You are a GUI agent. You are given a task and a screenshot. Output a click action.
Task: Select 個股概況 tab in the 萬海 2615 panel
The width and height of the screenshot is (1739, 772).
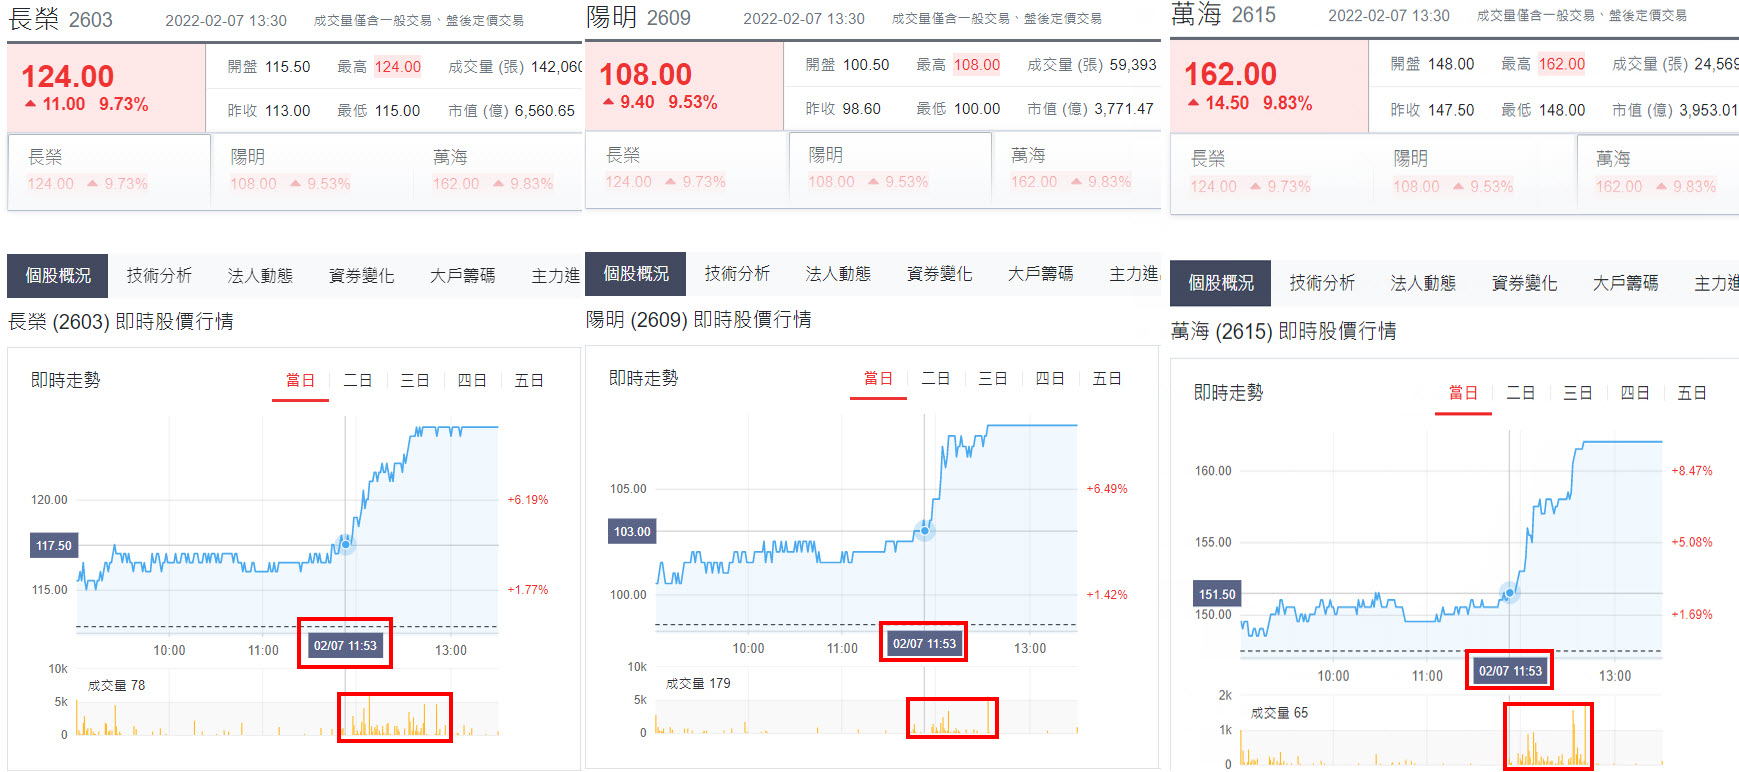click(x=1221, y=284)
